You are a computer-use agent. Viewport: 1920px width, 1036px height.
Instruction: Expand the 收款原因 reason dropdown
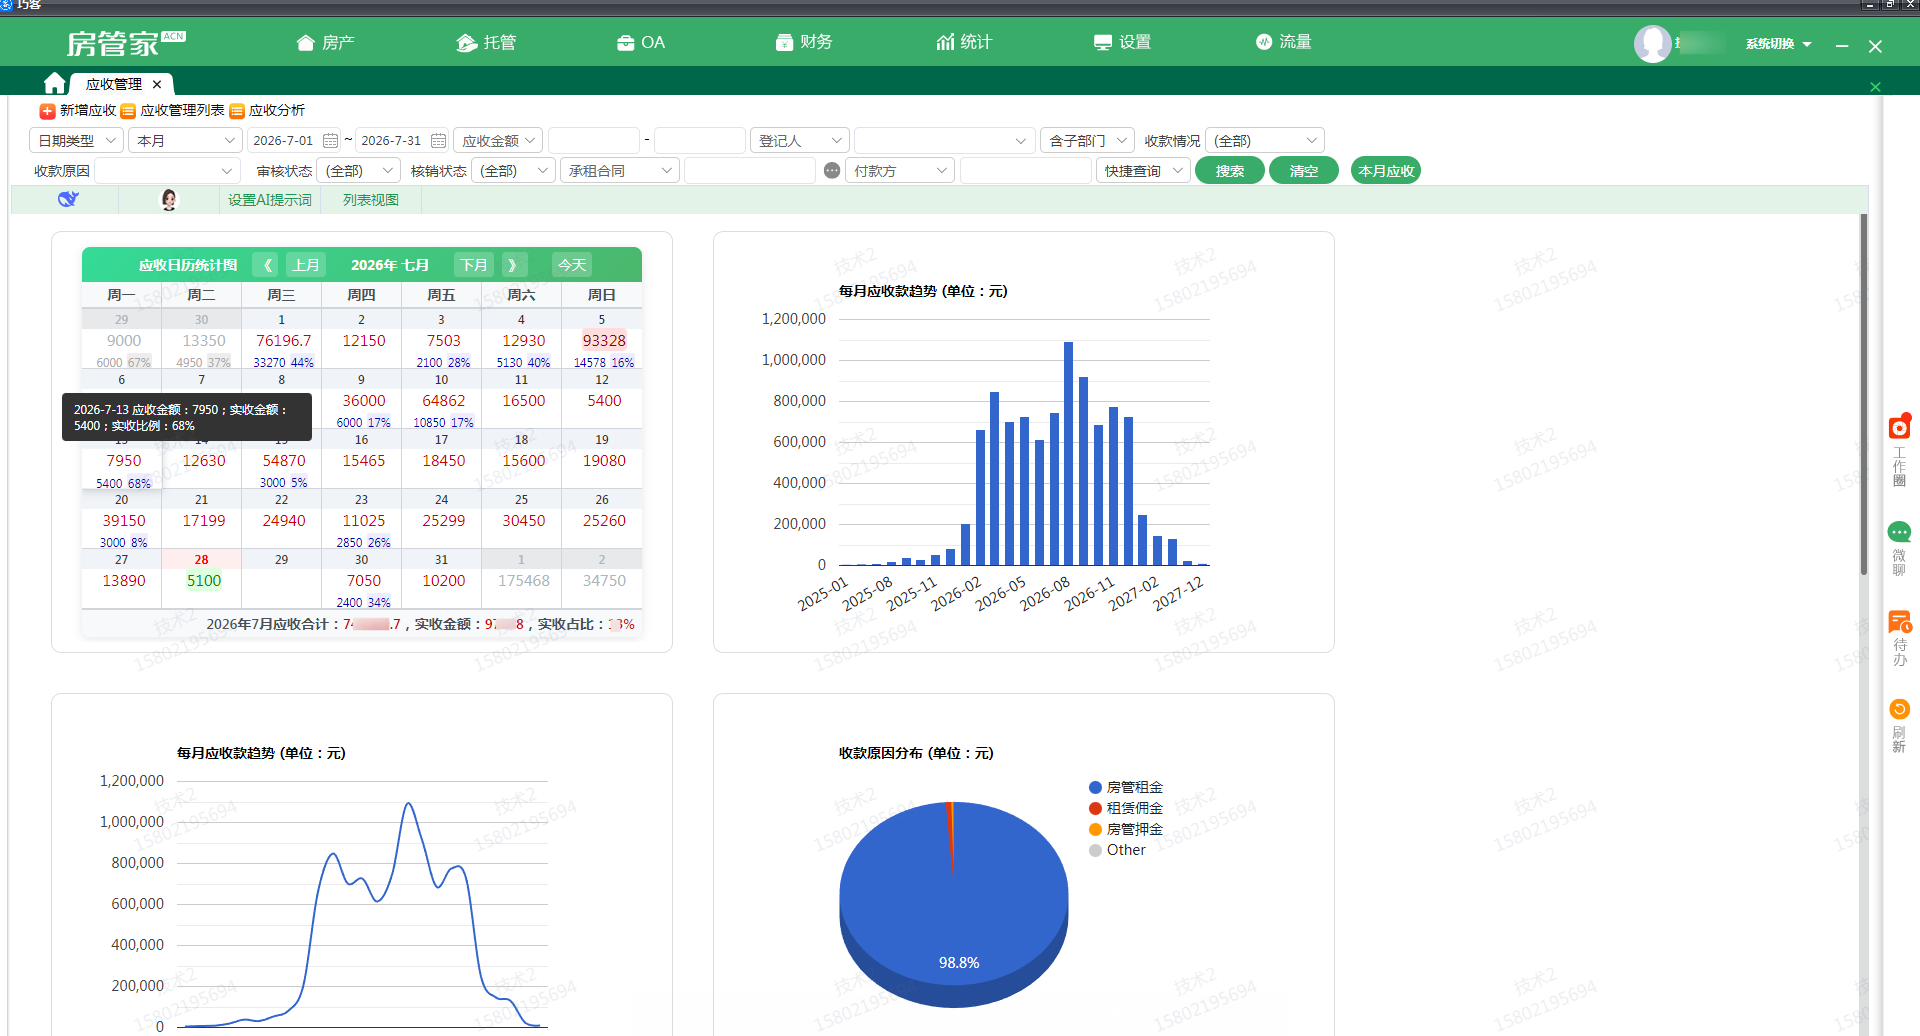click(x=168, y=171)
